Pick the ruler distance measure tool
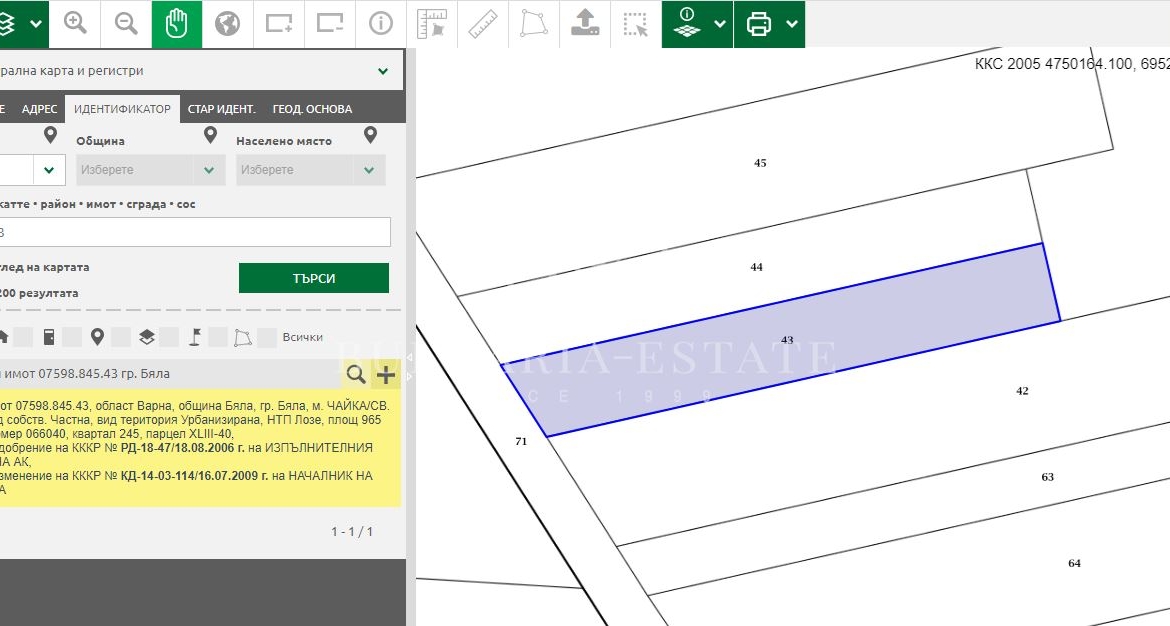The height and width of the screenshot is (626, 1170). pos(483,23)
